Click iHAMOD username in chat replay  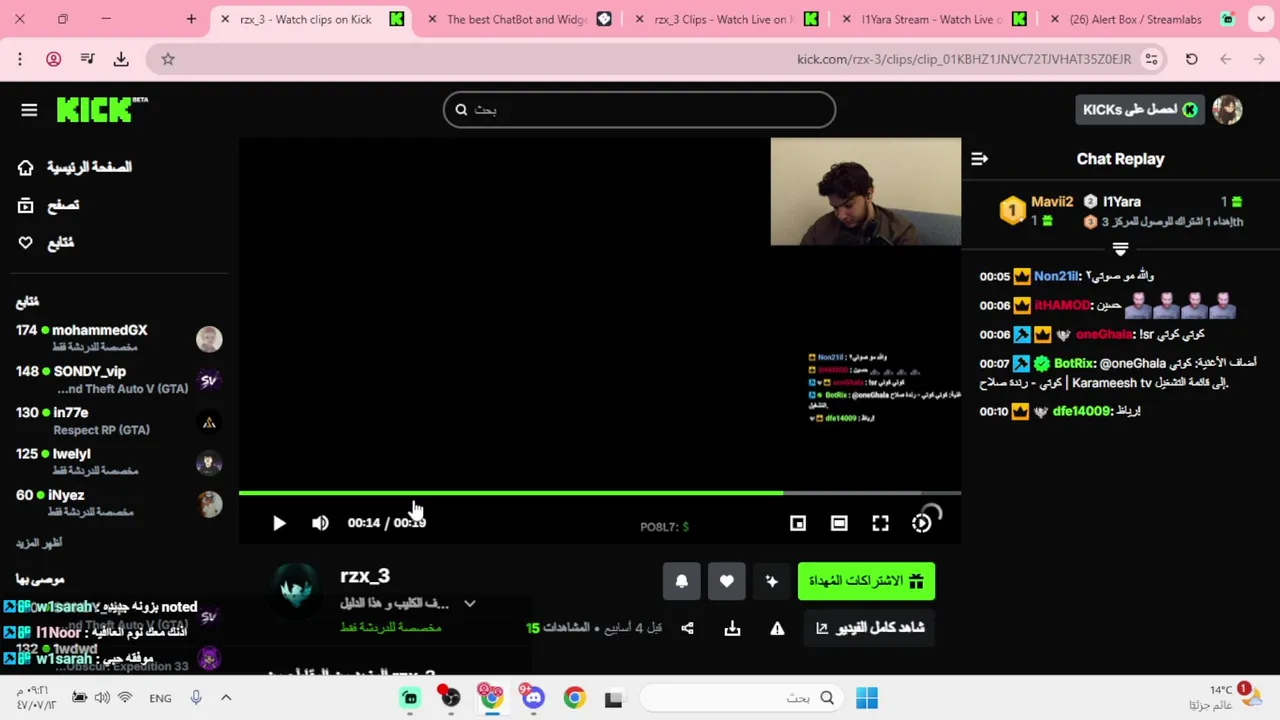[1062, 305]
